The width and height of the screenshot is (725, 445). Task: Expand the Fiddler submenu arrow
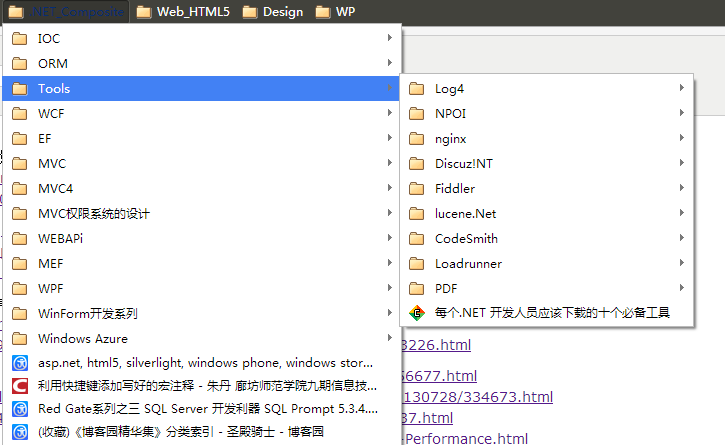[x=682, y=187]
